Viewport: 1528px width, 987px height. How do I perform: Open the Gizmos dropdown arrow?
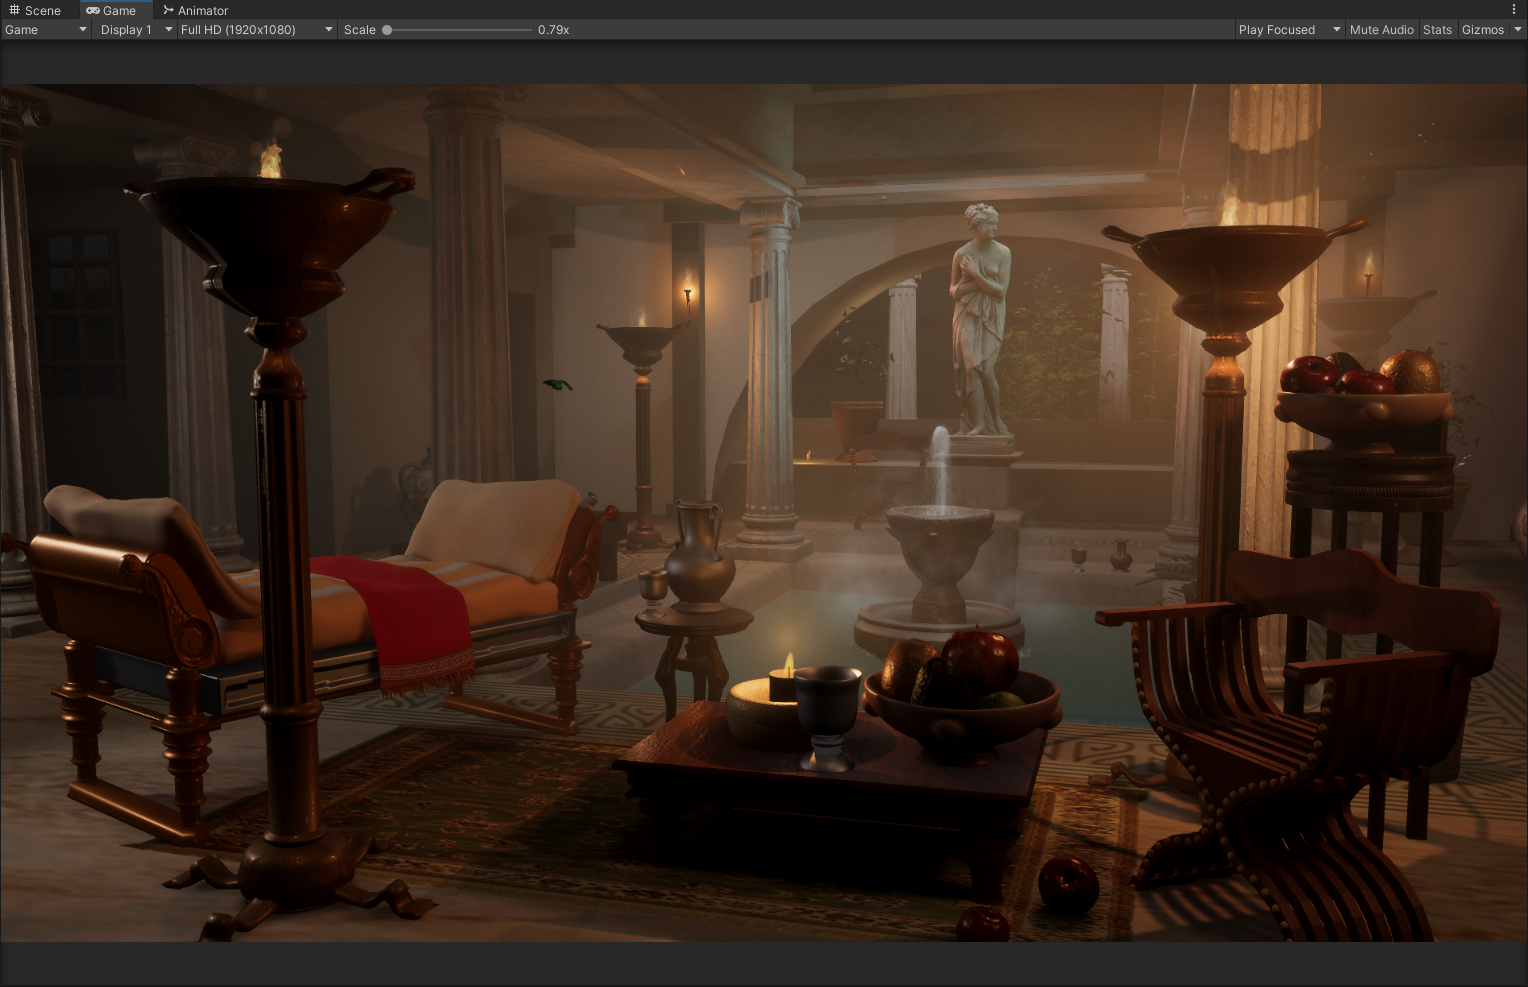[1517, 30]
